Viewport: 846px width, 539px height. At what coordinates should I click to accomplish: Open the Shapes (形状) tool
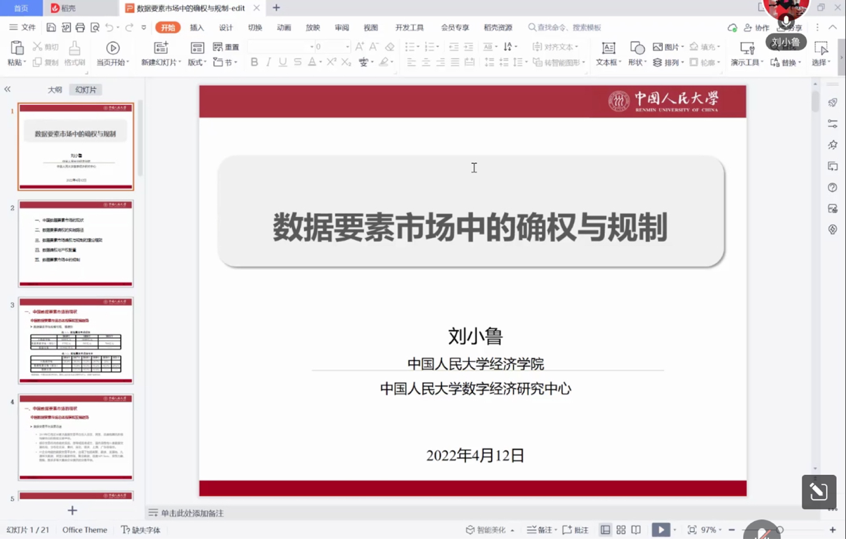(x=637, y=48)
